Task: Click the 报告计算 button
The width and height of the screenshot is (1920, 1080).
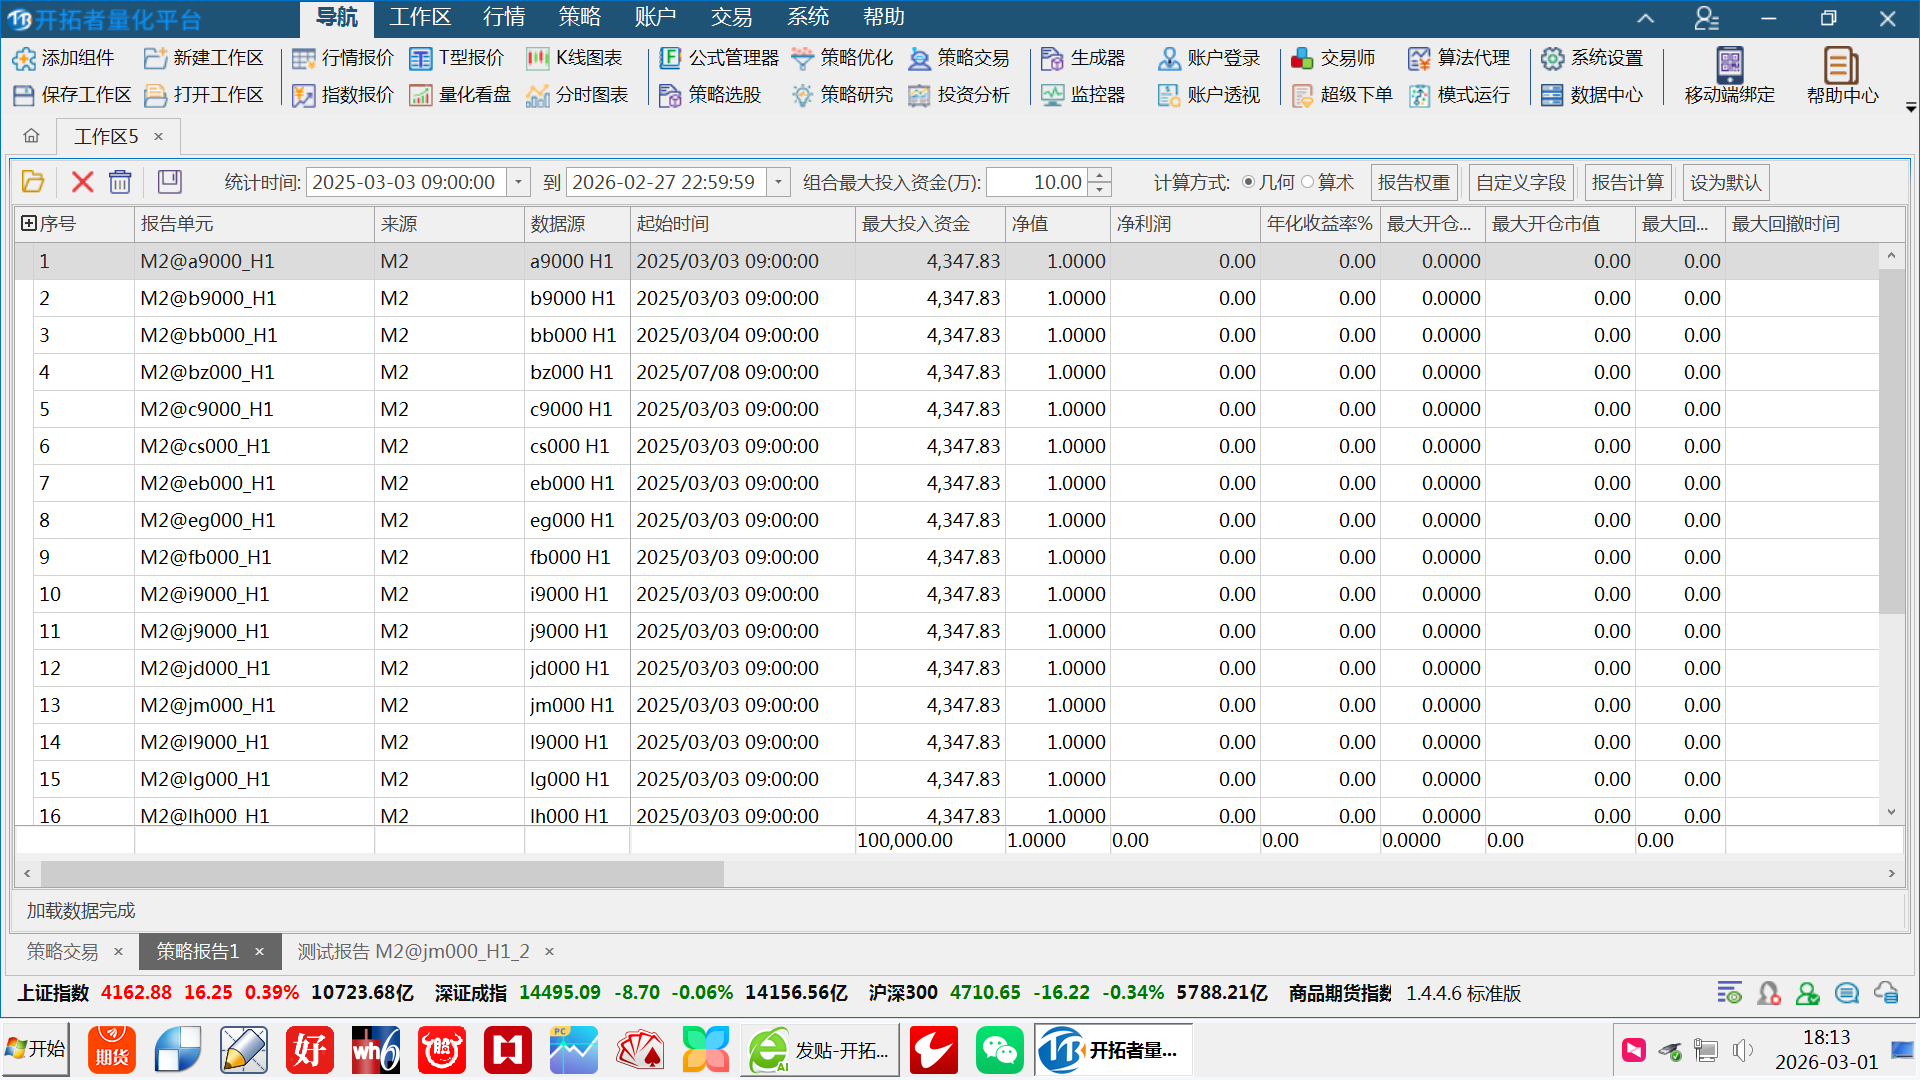Action: click(x=1626, y=182)
